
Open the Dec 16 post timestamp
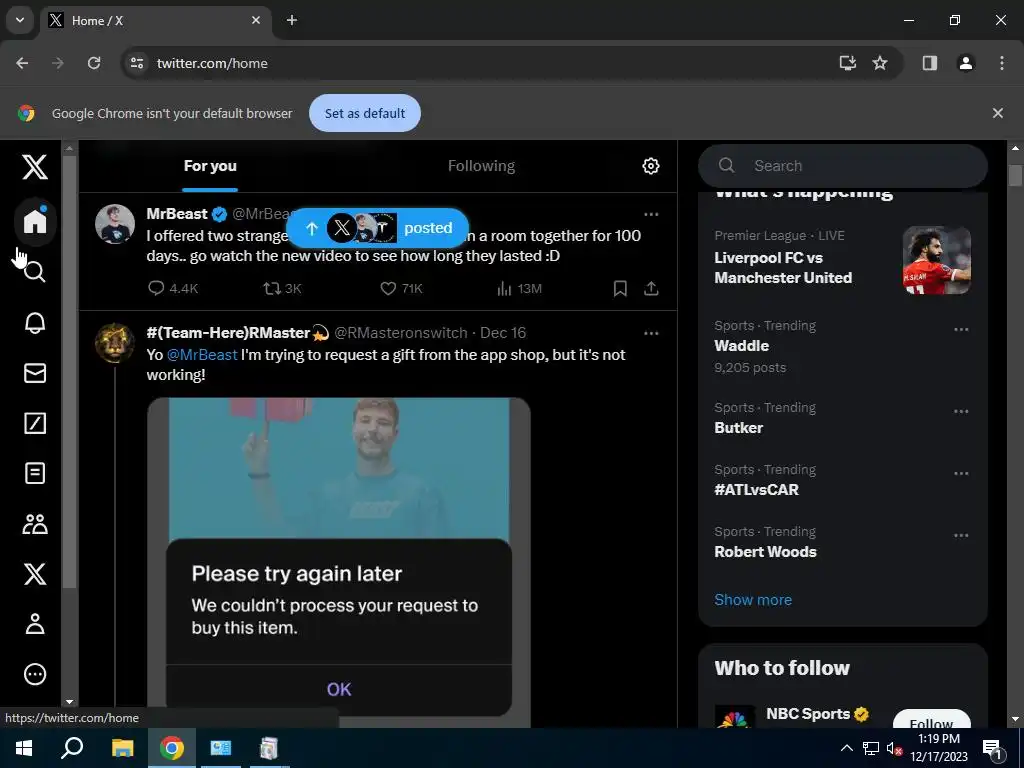coord(503,333)
